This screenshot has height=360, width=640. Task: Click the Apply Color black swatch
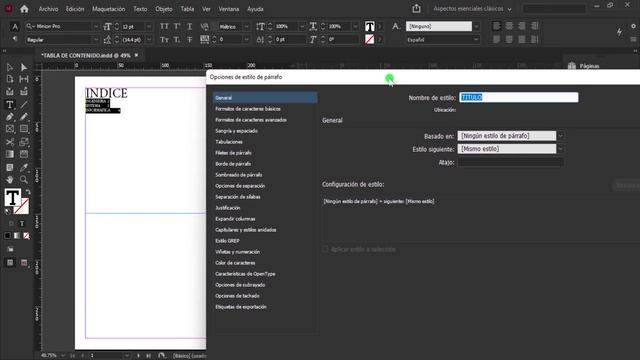click(x=7, y=236)
